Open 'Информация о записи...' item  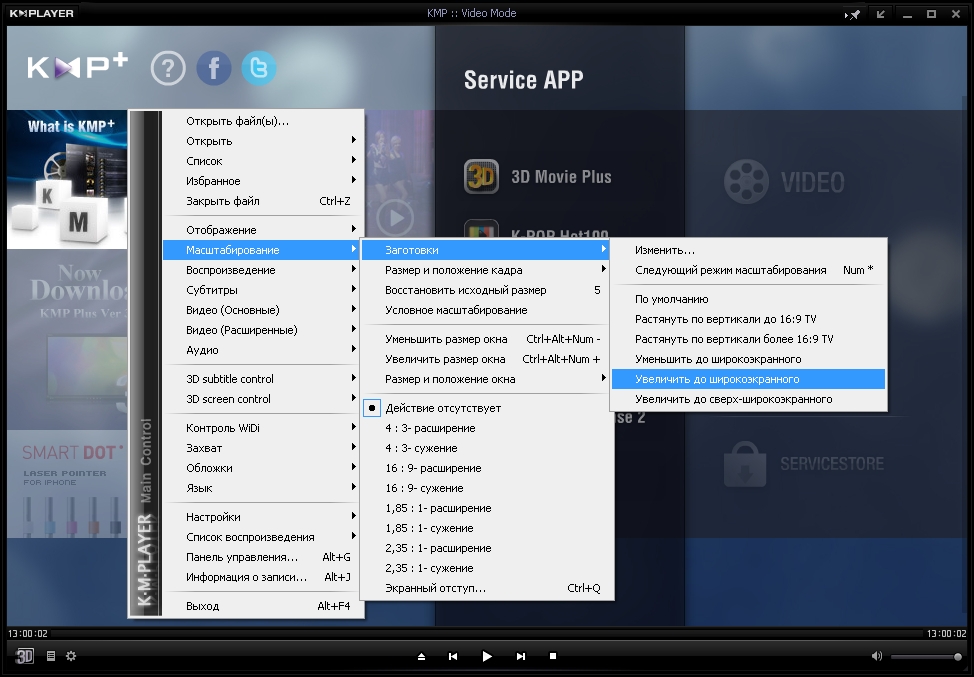coord(262,576)
